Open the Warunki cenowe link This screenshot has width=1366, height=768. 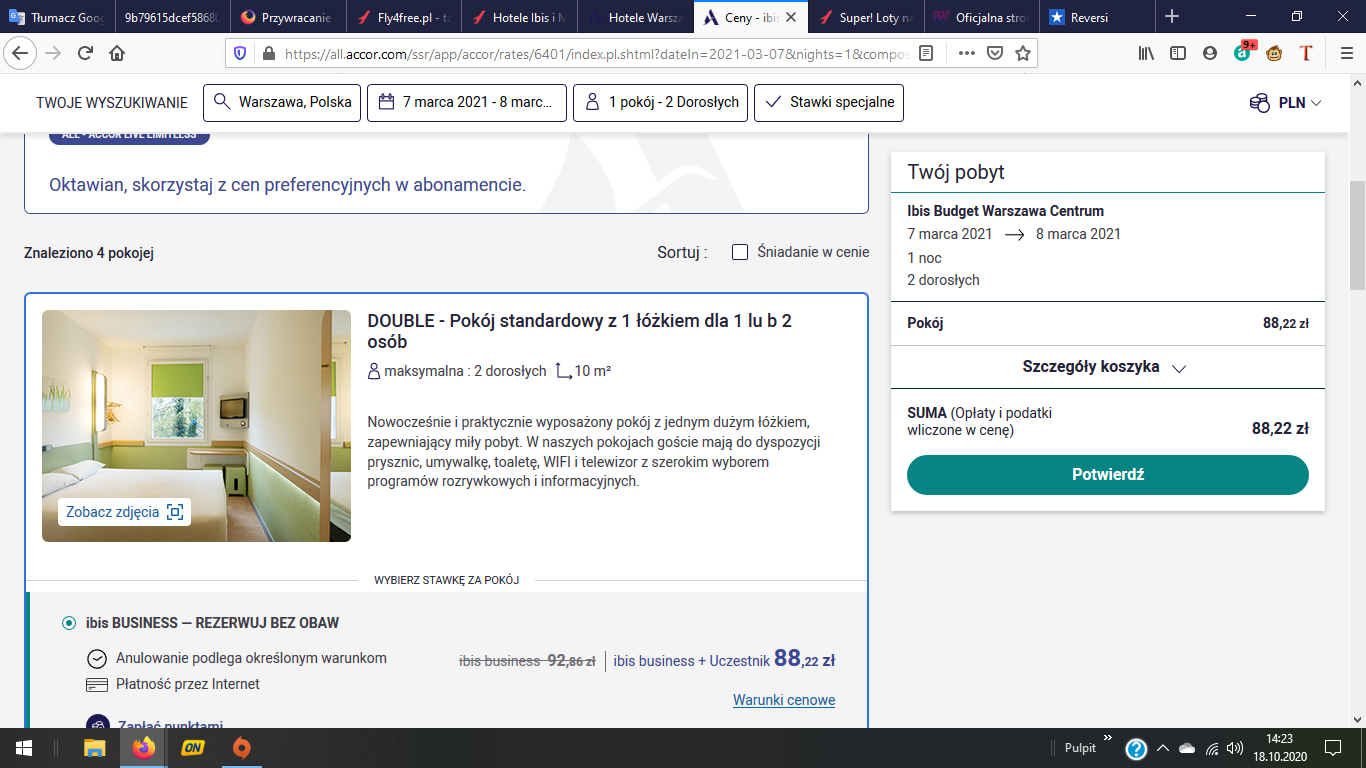[x=784, y=700]
